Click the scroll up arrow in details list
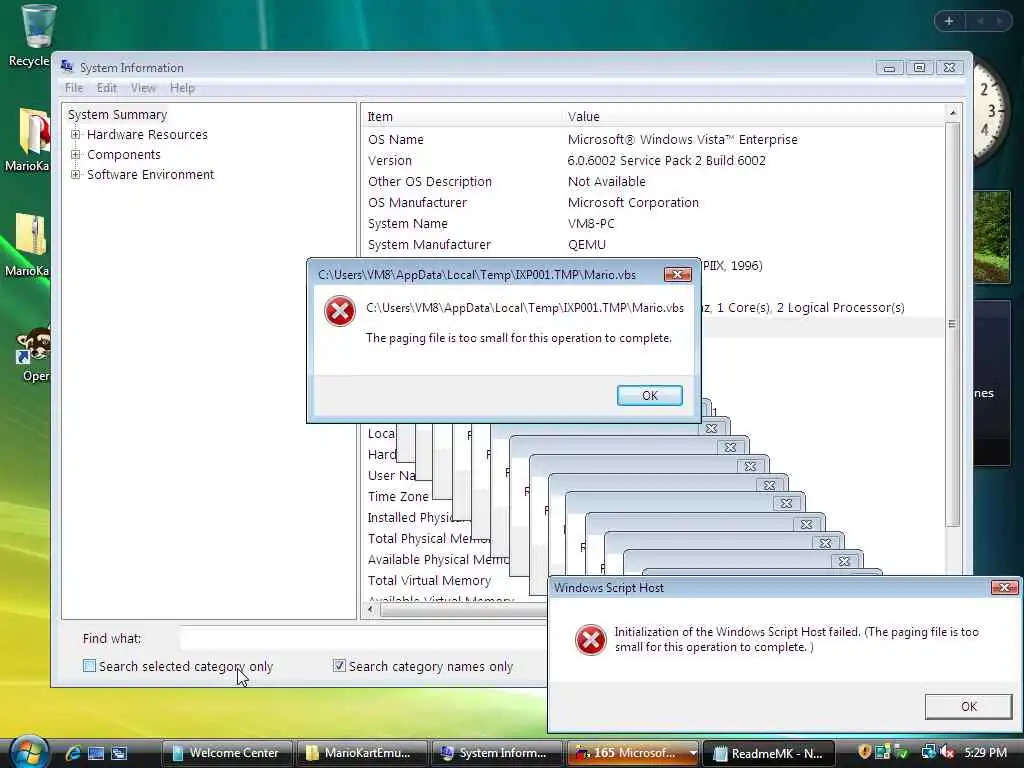 953,113
